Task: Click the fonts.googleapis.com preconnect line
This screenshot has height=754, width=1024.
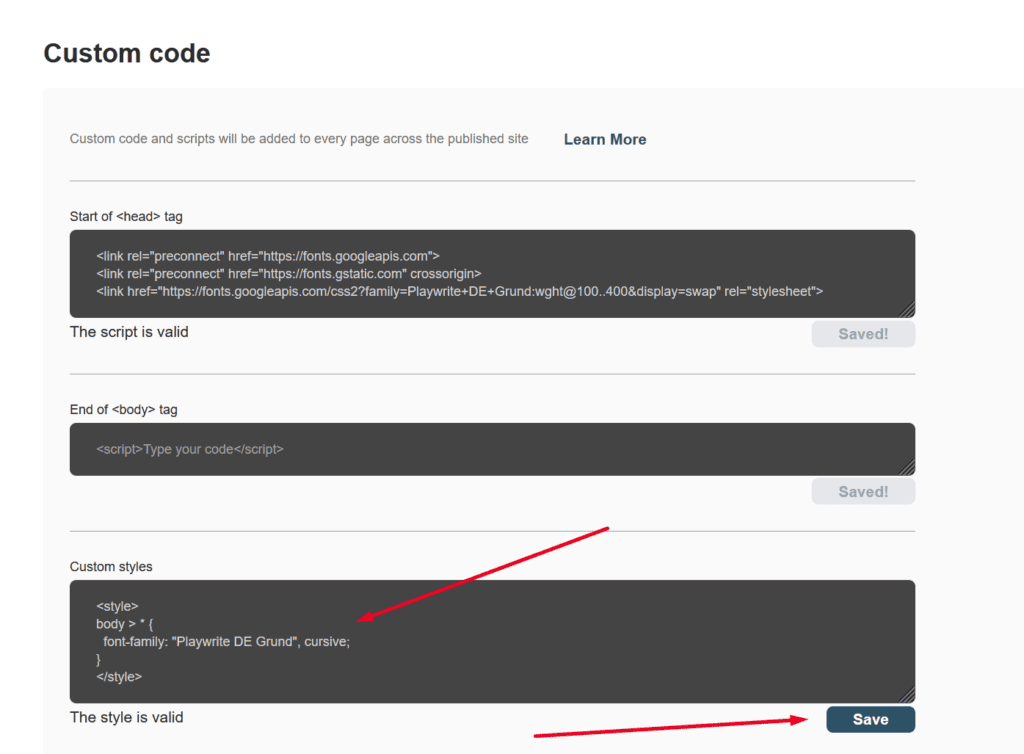Action: pos(268,256)
